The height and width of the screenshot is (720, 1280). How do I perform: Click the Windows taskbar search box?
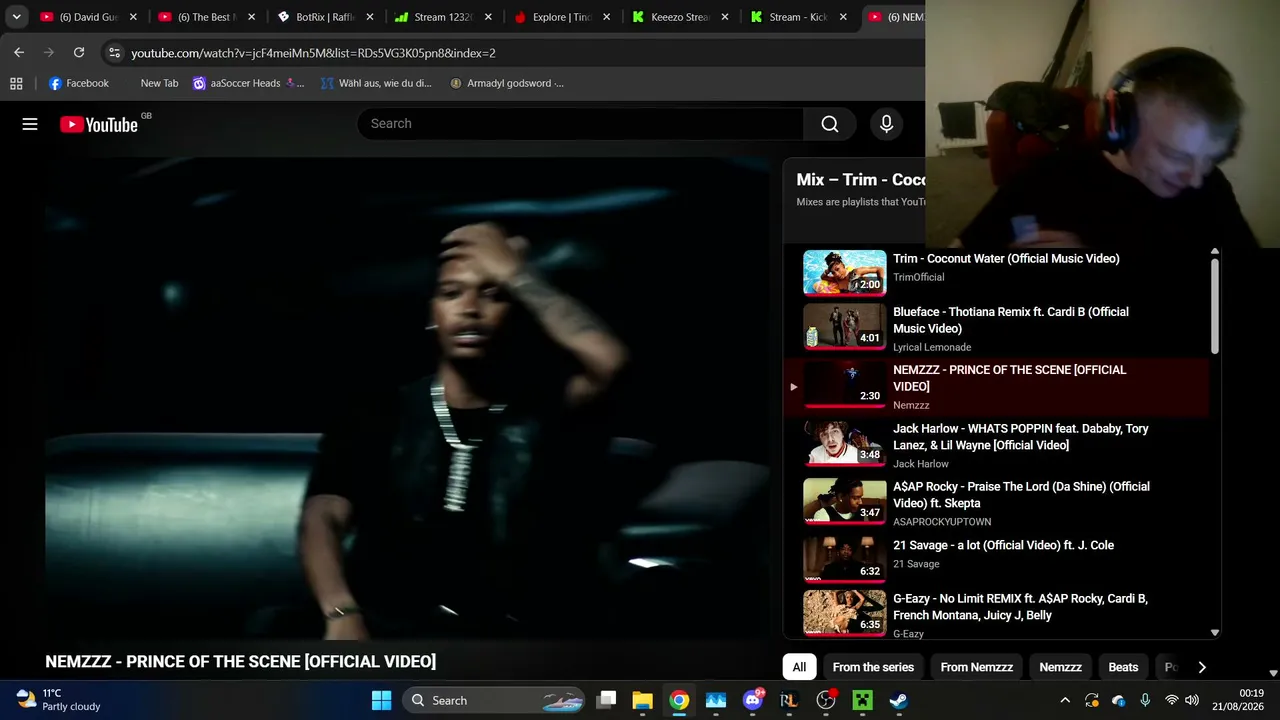point(495,700)
